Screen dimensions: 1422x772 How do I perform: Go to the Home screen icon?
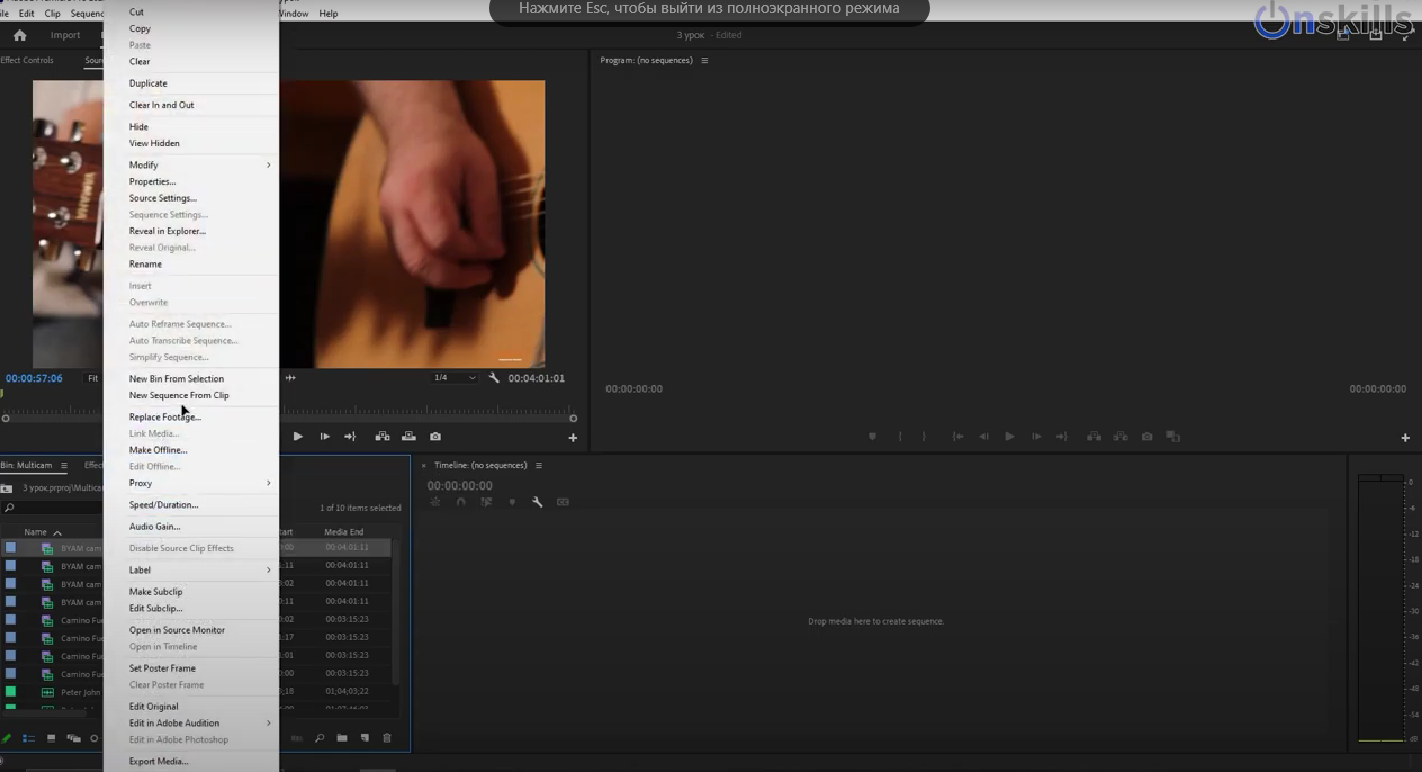point(20,35)
